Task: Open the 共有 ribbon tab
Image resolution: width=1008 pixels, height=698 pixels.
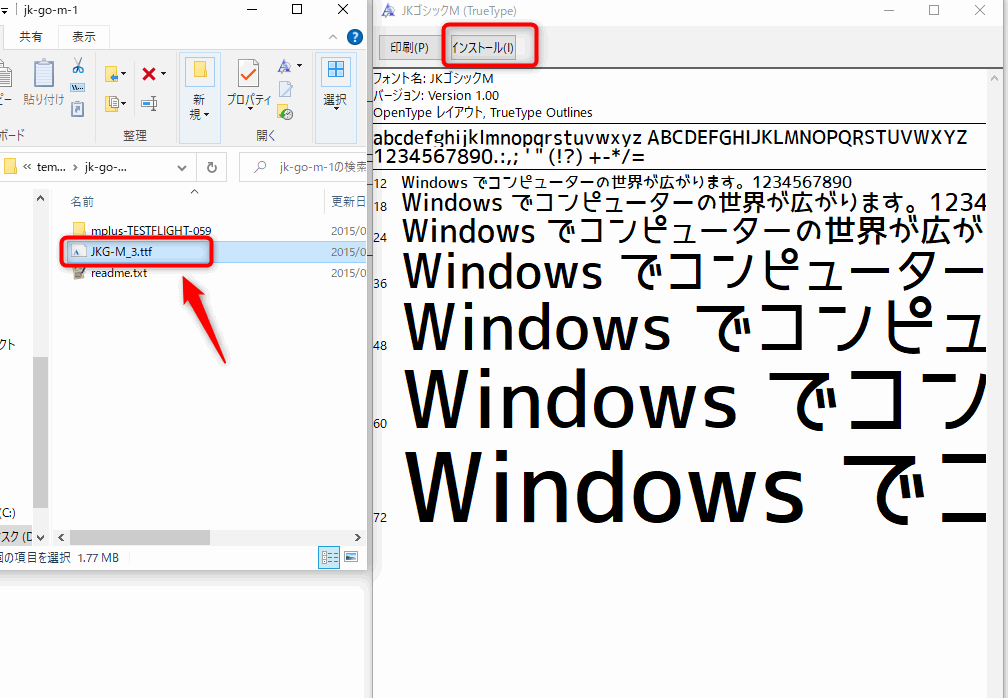Action: 30,37
